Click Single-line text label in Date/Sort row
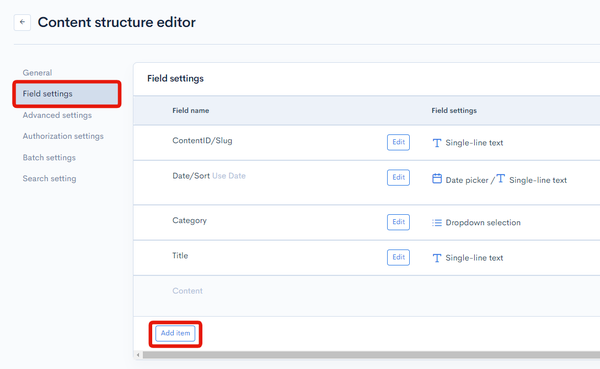 coord(538,180)
